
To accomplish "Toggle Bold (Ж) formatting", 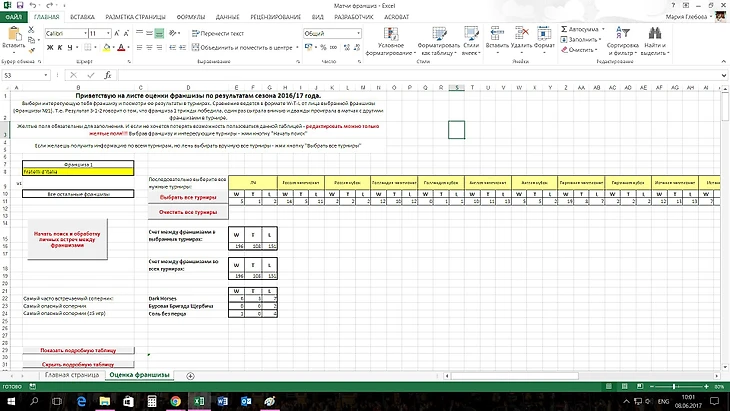I will pyautogui.click(x=48, y=47).
